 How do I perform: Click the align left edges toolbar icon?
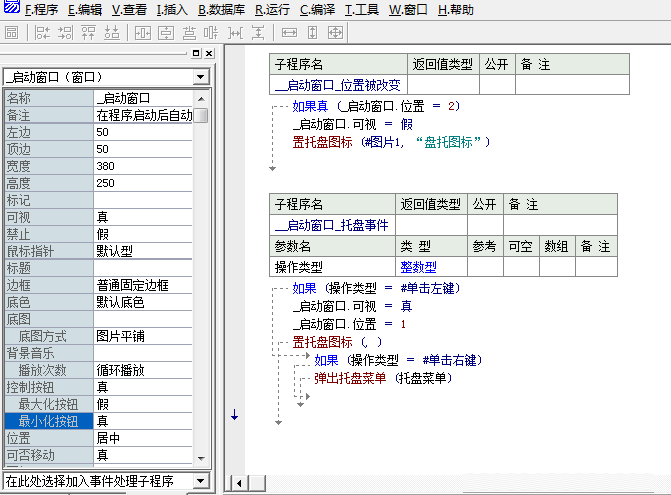point(43,33)
